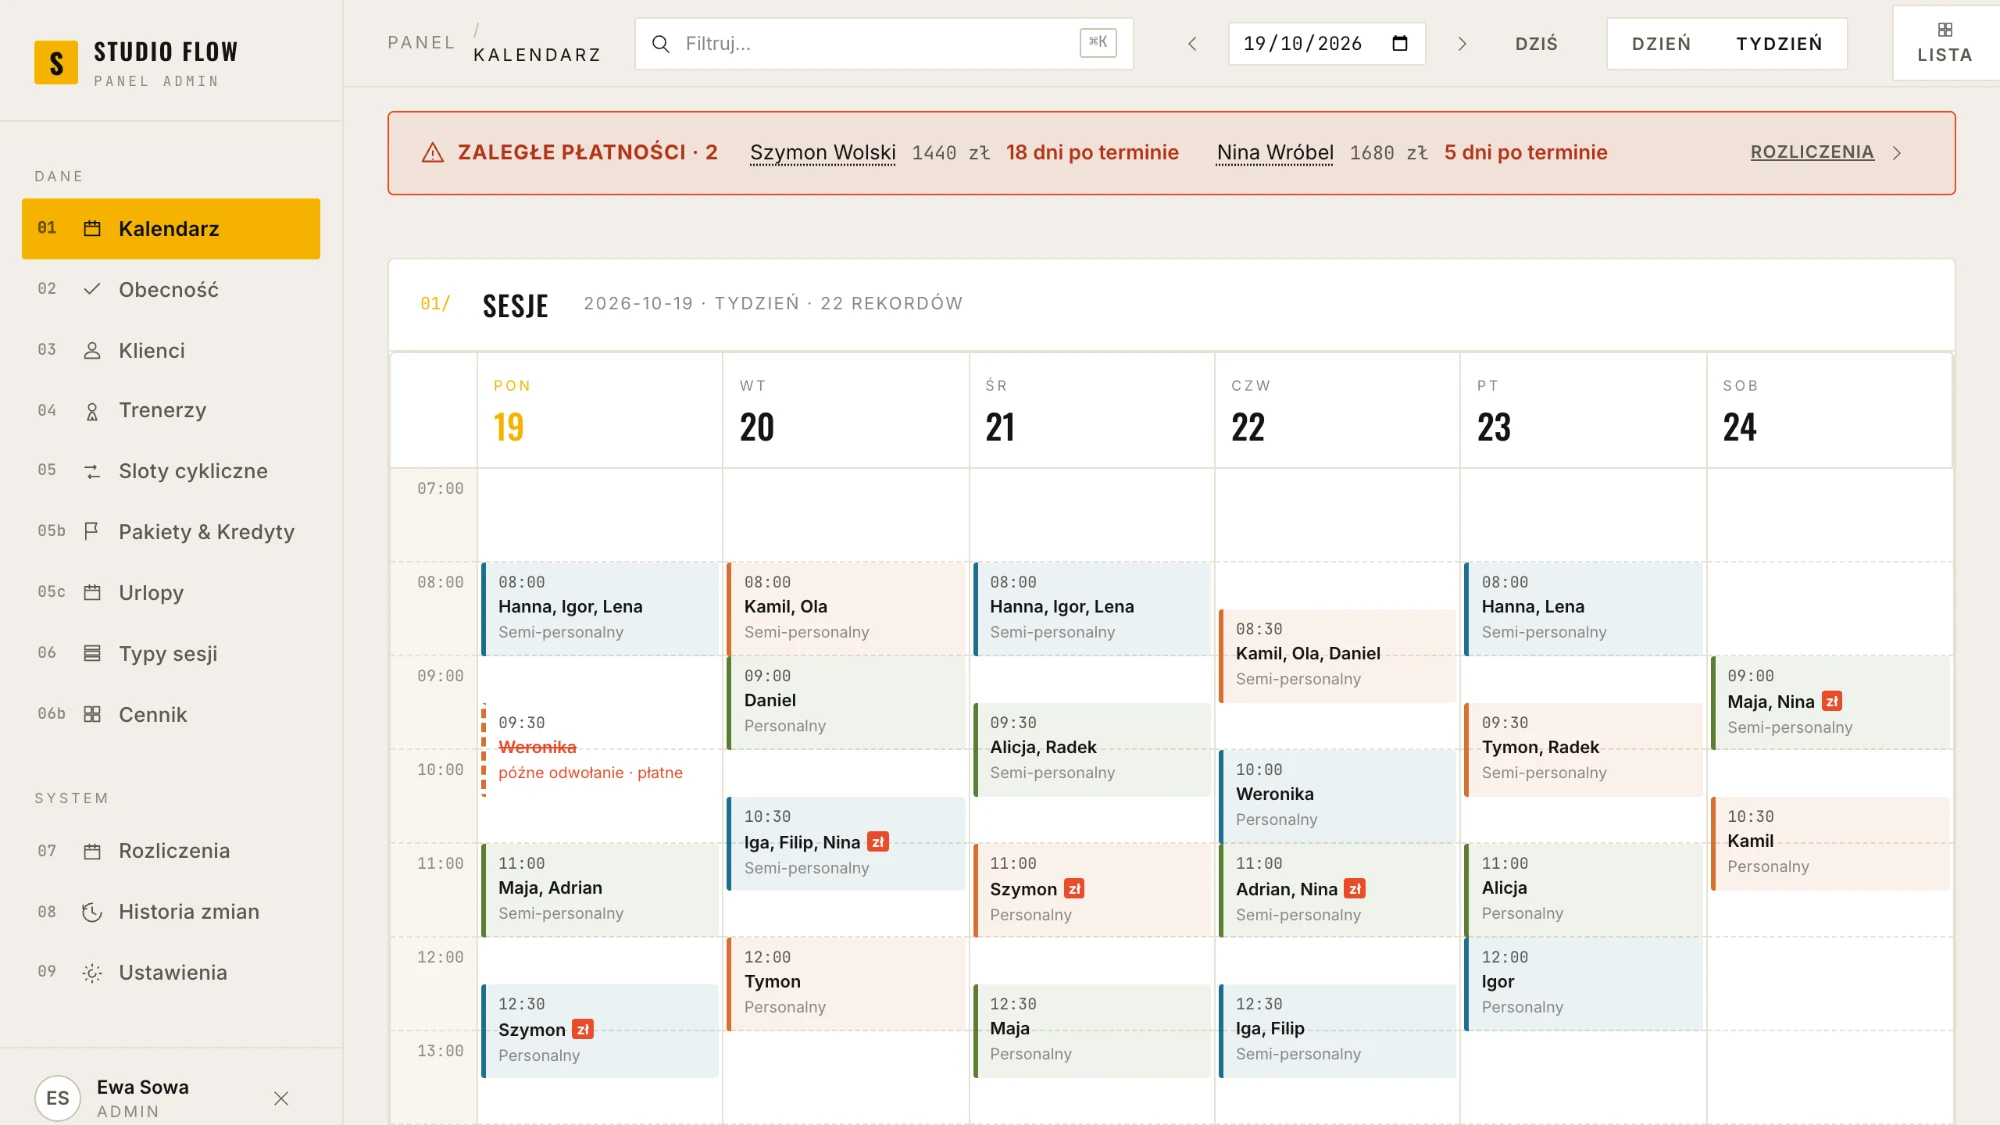
Task: Click the Studio Flow S logo
Action: (56, 63)
